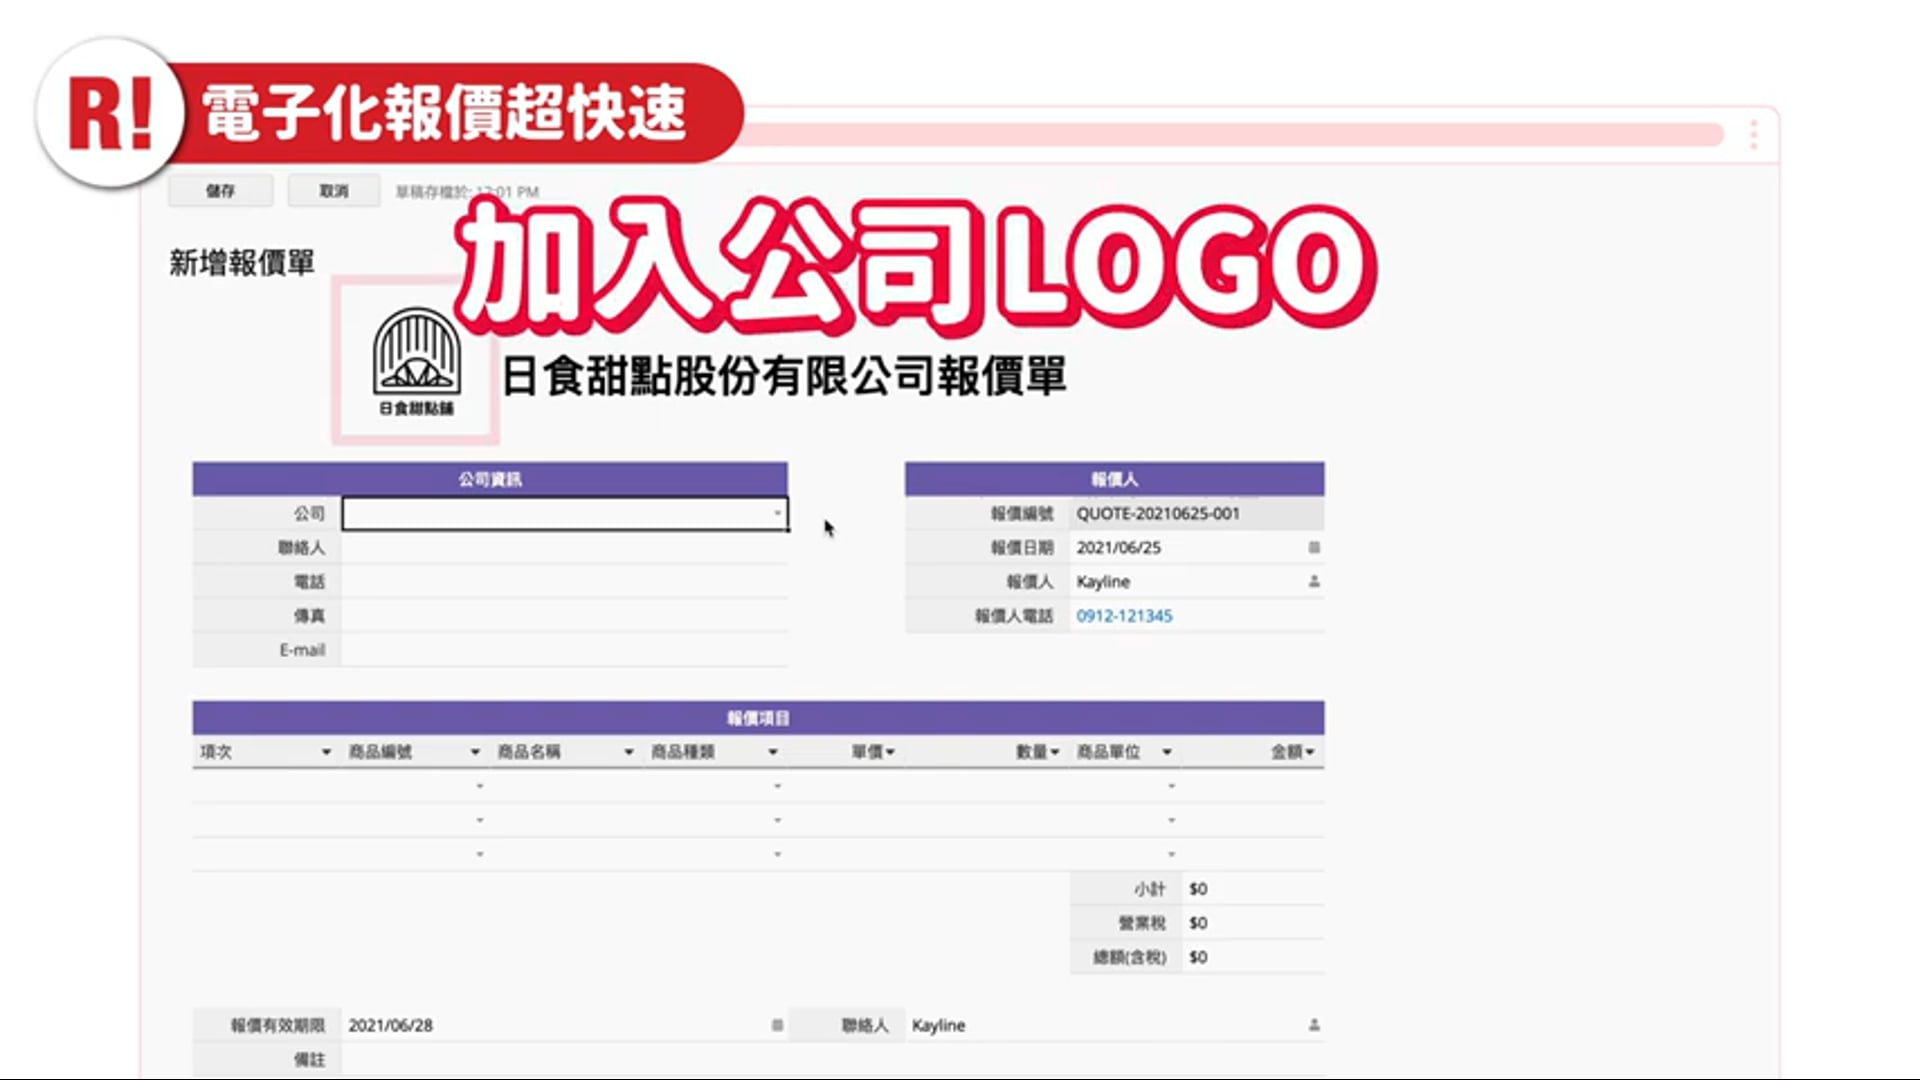Click person icon in bottom 聯絡人 field
Viewport: 1920px width, 1080px height.
(1314, 1025)
